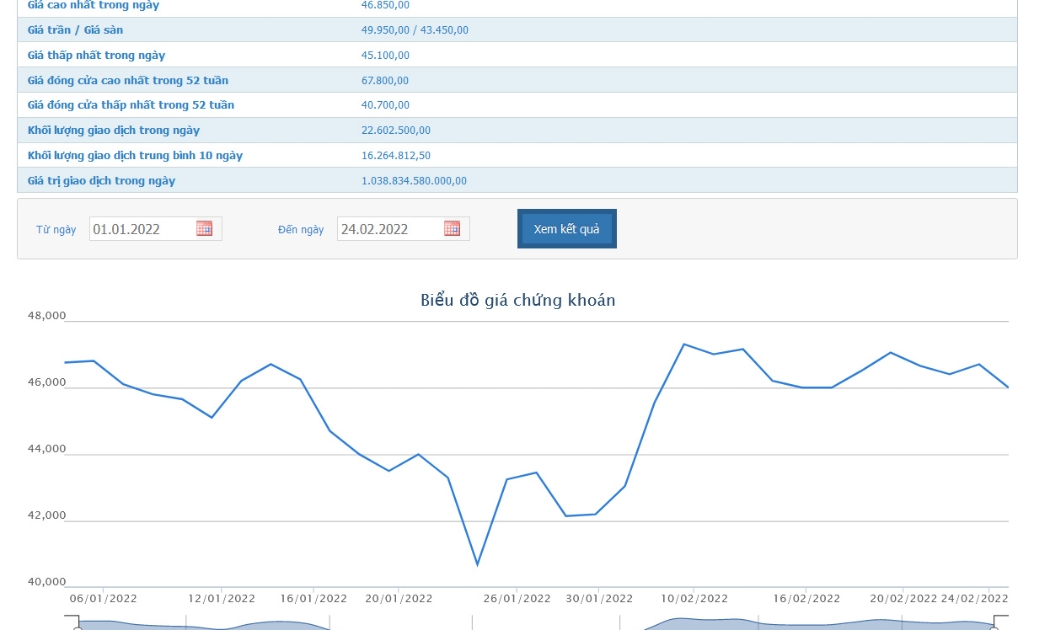Viewport: 1050px width, 630px height.
Task: Click the 30/01/2022 x-axis date label
Action: coord(599,599)
